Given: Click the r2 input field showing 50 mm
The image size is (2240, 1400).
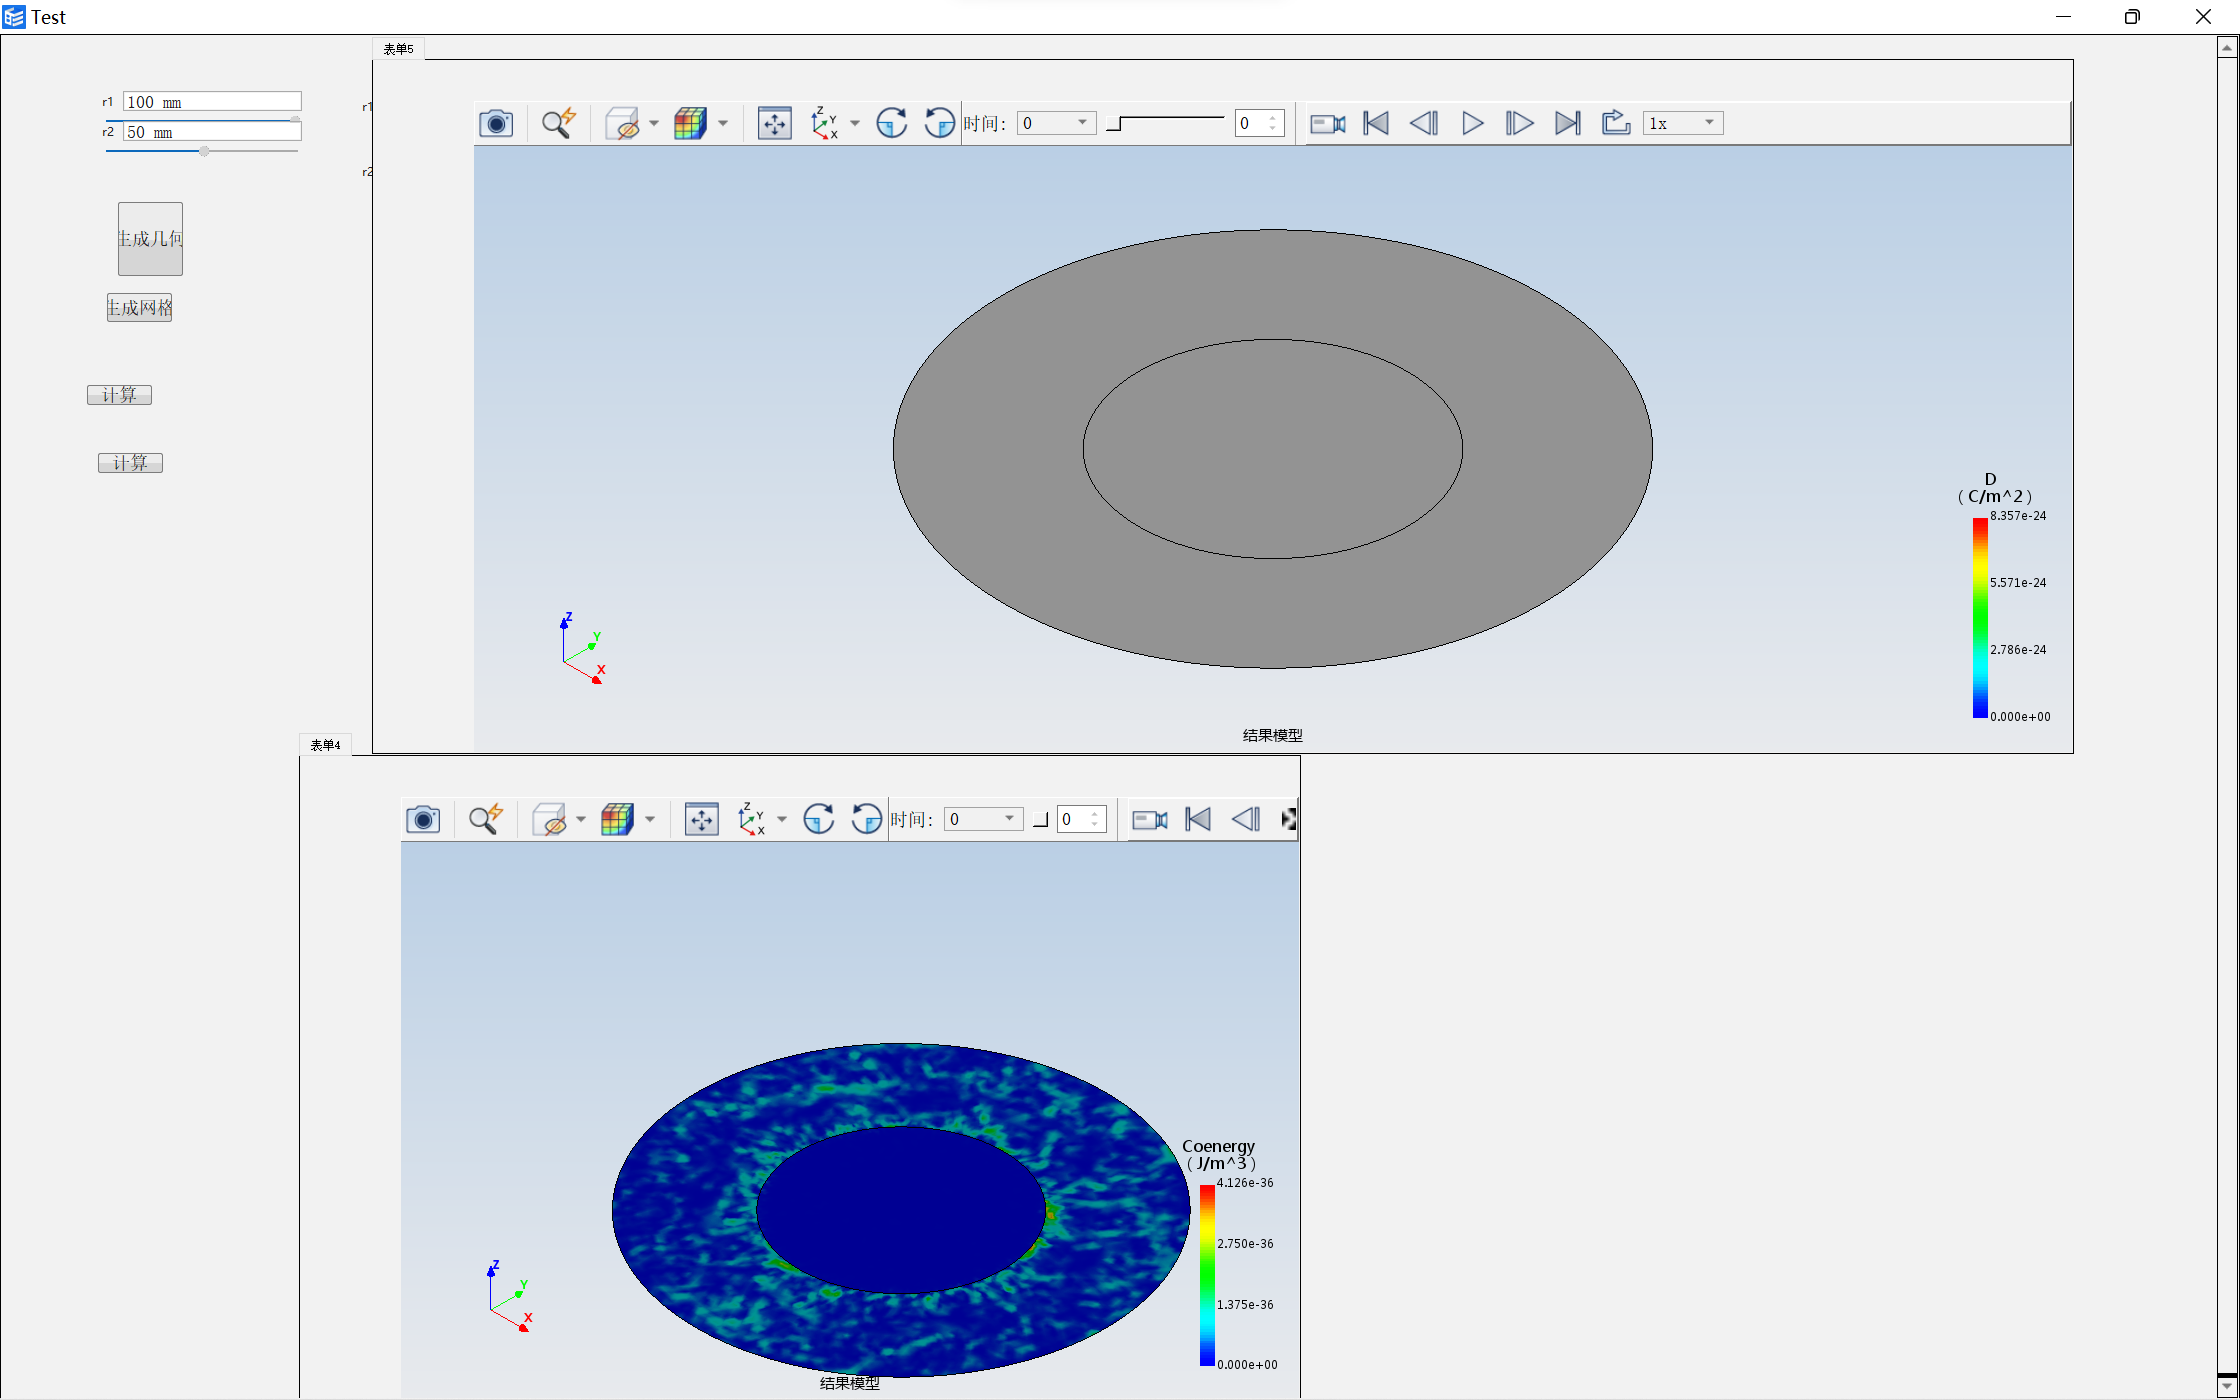Looking at the screenshot, I should (x=212, y=131).
